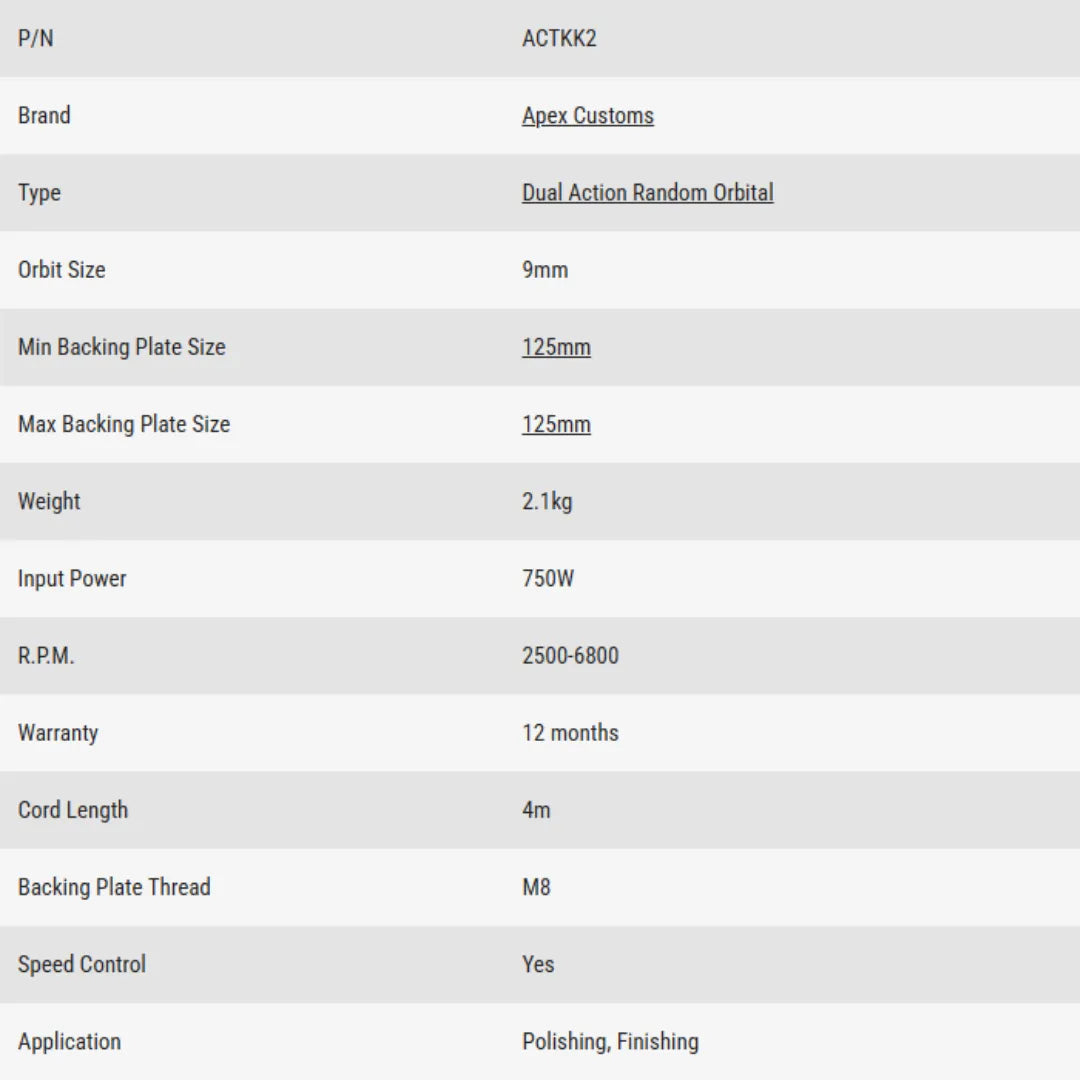Select the Application row label
This screenshot has width=1080, height=1080.
[69, 1041]
